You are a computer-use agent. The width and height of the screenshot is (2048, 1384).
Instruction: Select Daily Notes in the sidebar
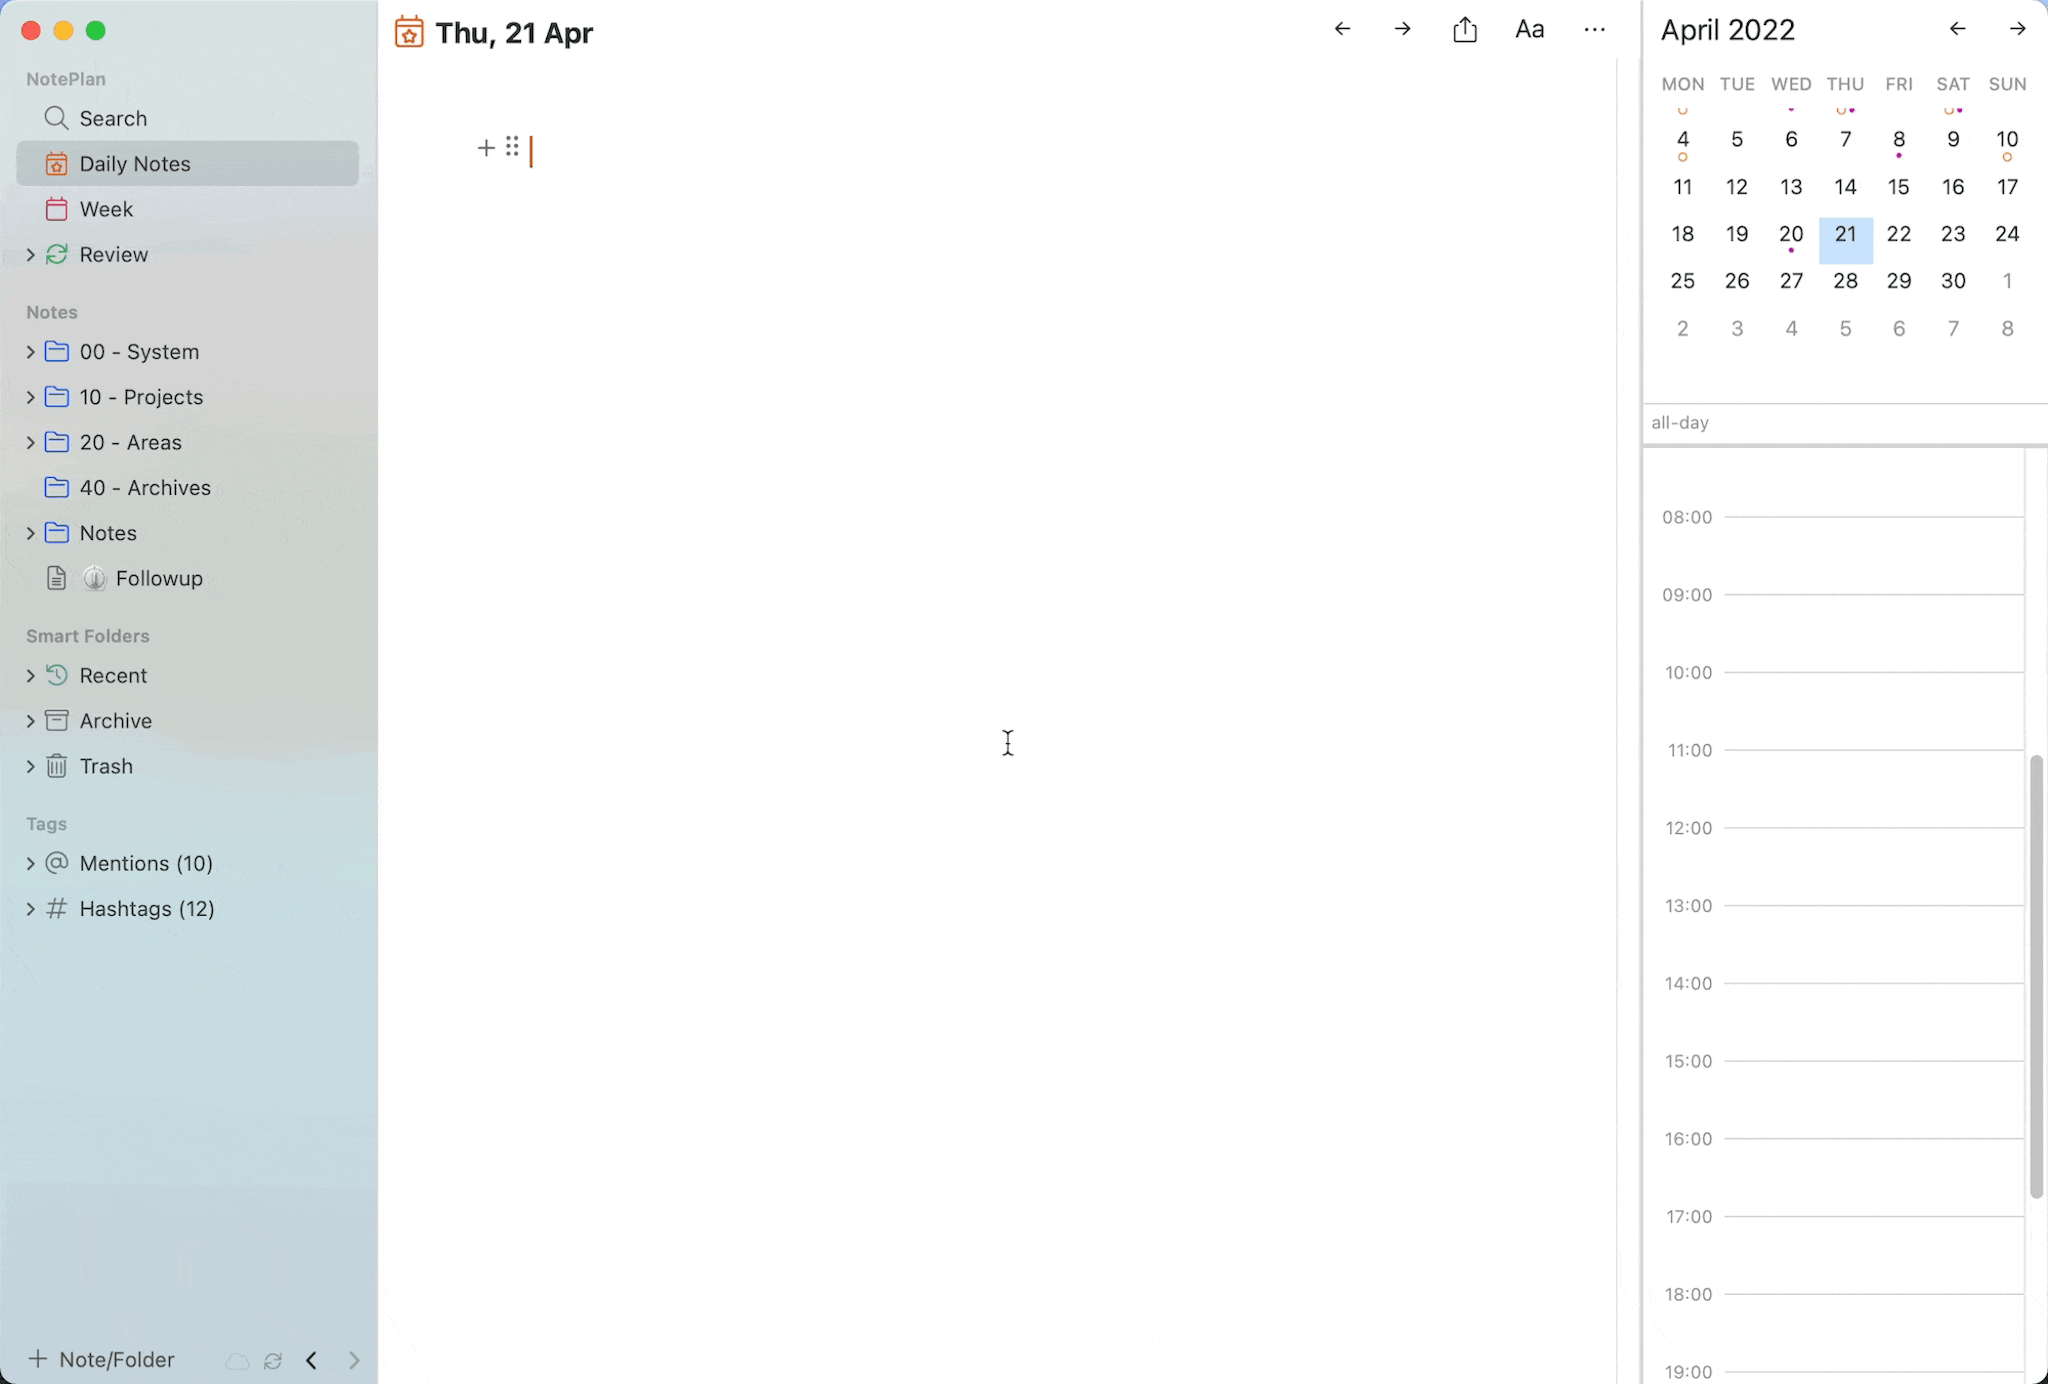click(x=136, y=163)
